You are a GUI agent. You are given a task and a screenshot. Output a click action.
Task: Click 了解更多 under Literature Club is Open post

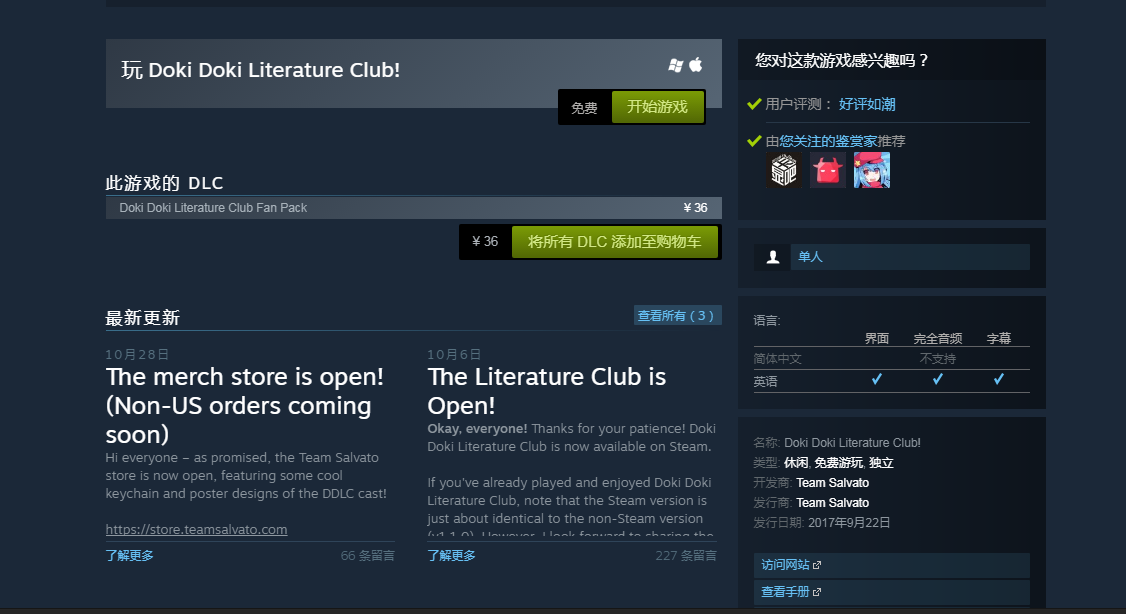tap(451, 555)
